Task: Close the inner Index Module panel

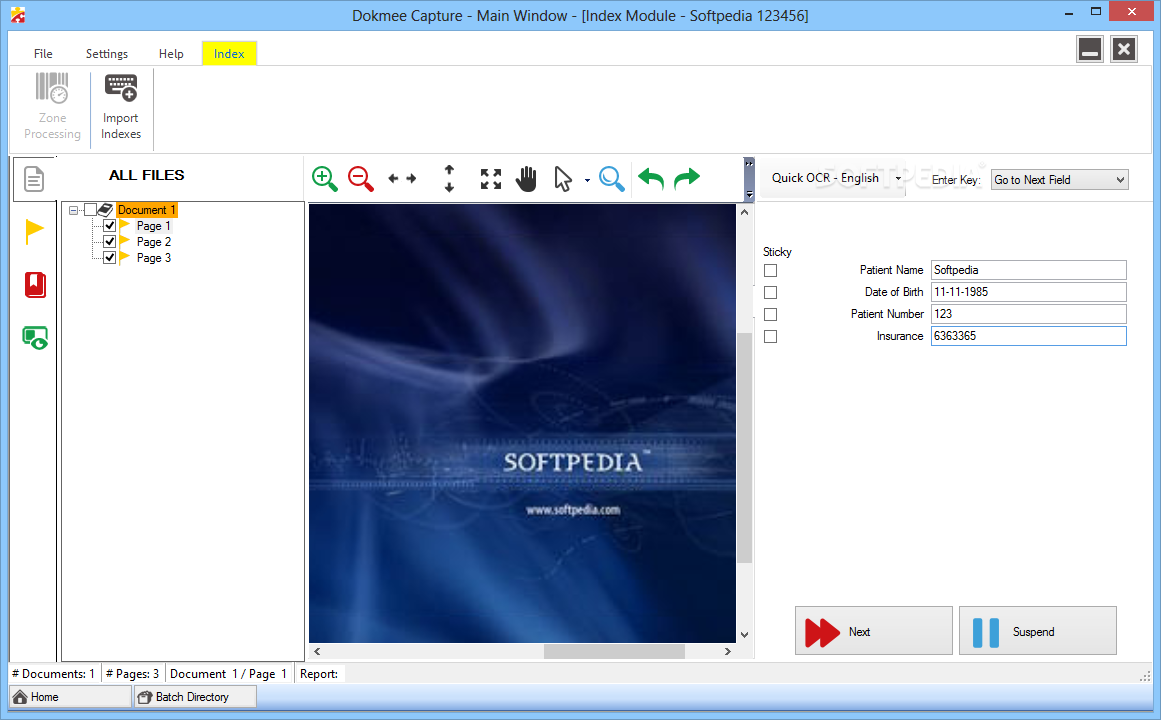Action: pyautogui.click(x=1124, y=50)
